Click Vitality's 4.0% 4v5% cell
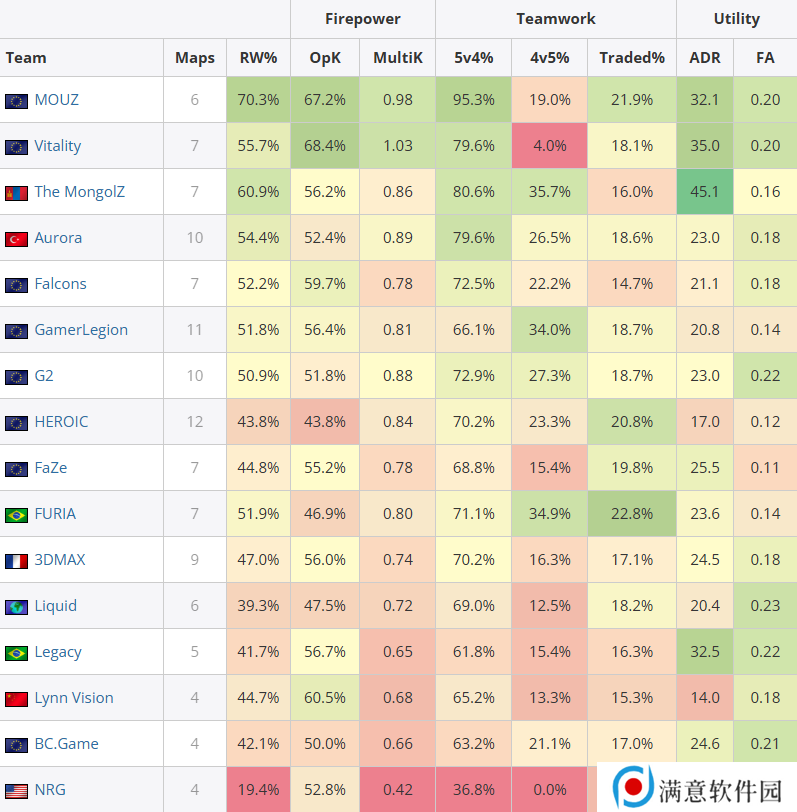This screenshot has height=812, width=797. tap(549, 146)
